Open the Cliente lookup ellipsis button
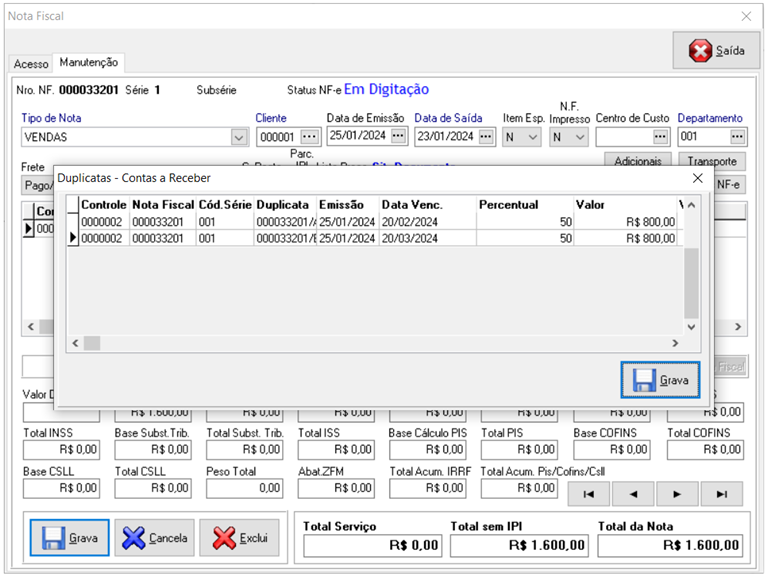The image size is (768, 579). click(x=309, y=137)
